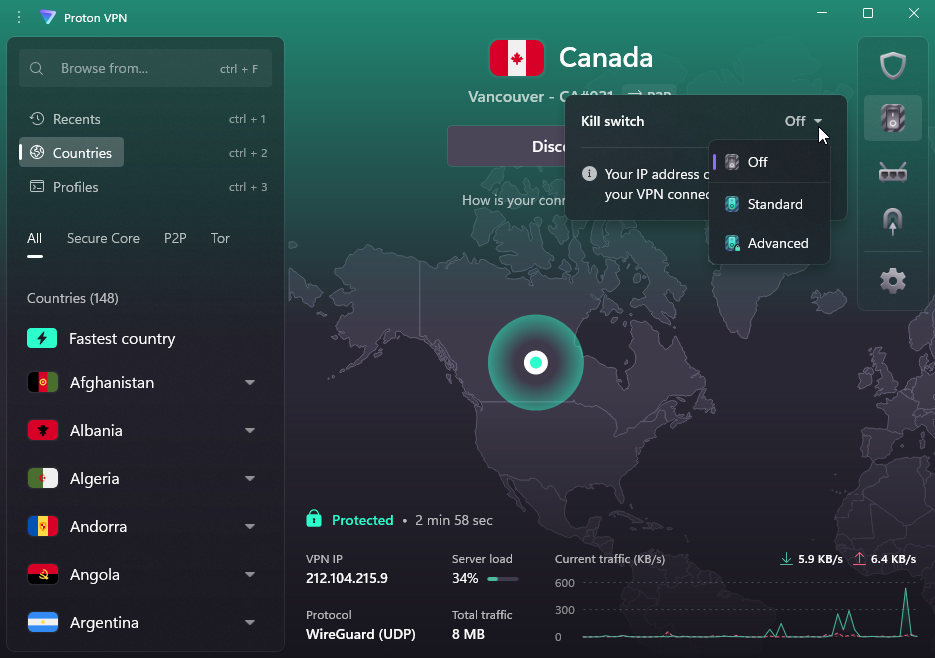Click the upload speed arrow icon
Screen dimensions: 935x658
click(859, 558)
